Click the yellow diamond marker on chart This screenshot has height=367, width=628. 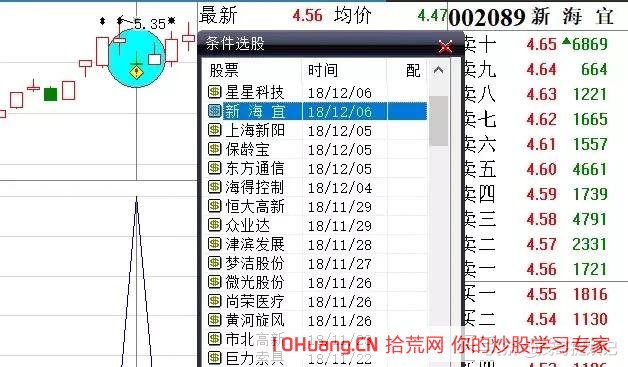(x=137, y=73)
